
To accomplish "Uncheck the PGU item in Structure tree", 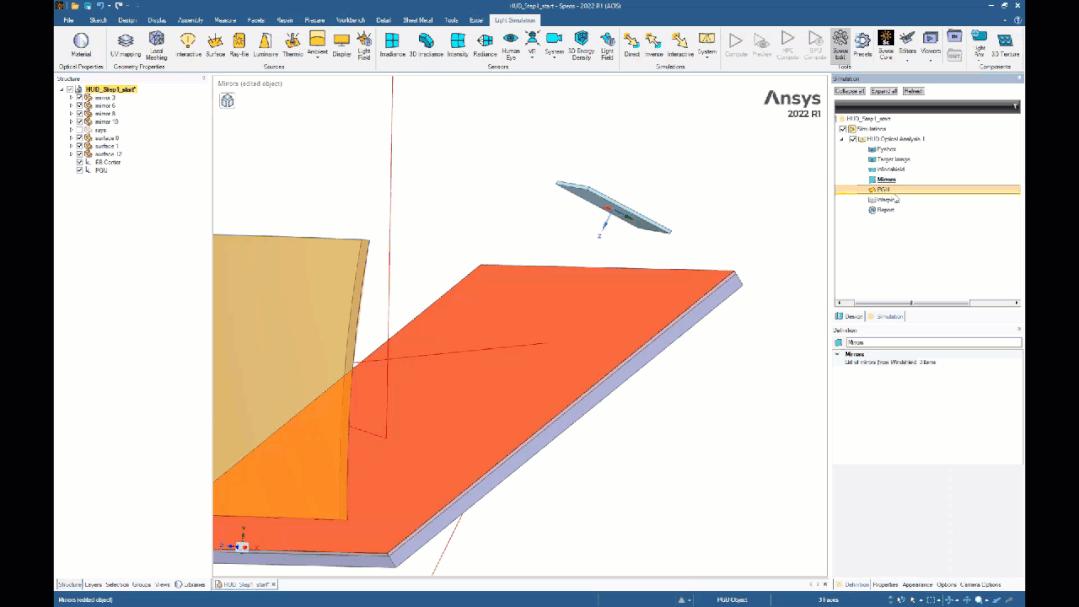I will pos(79,169).
